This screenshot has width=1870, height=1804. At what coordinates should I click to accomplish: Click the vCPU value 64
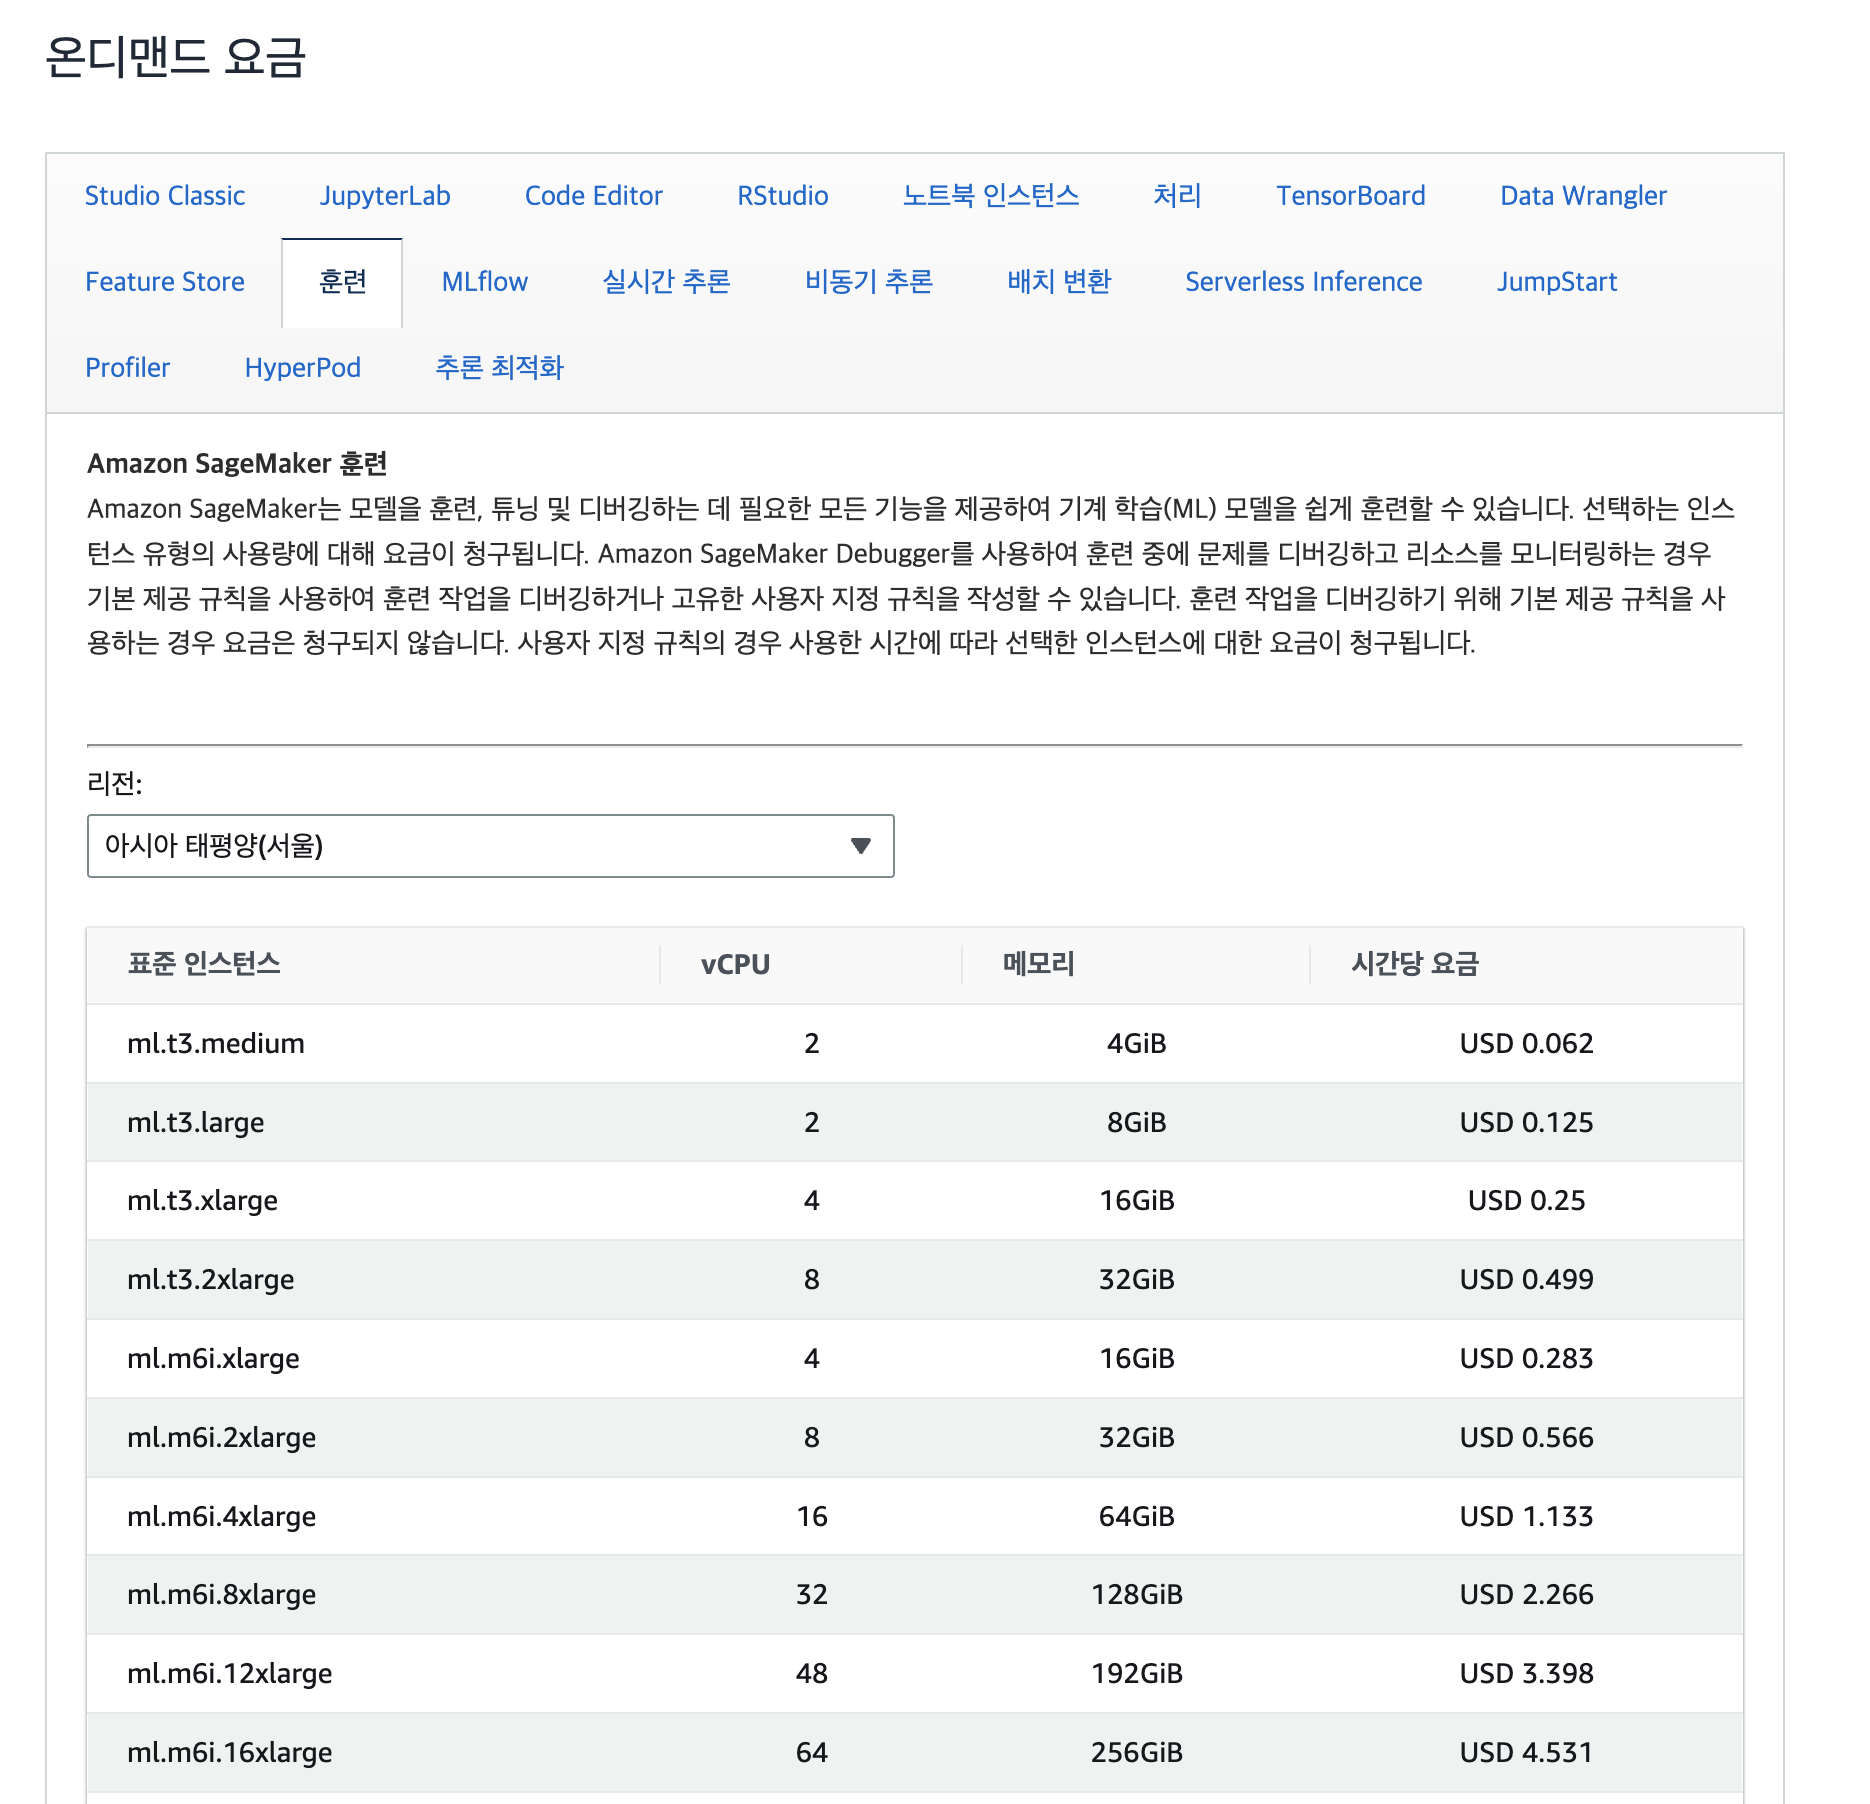pyautogui.click(x=812, y=1752)
